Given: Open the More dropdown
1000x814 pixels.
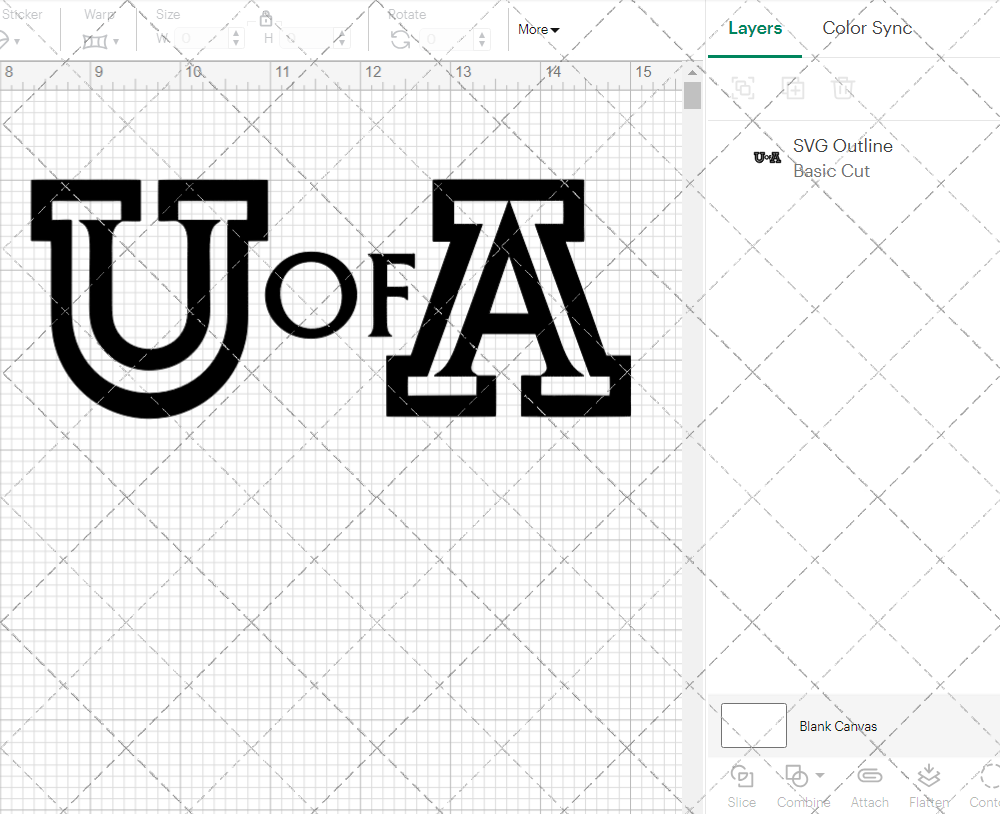Looking at the screenshot, I should (537, 30).
